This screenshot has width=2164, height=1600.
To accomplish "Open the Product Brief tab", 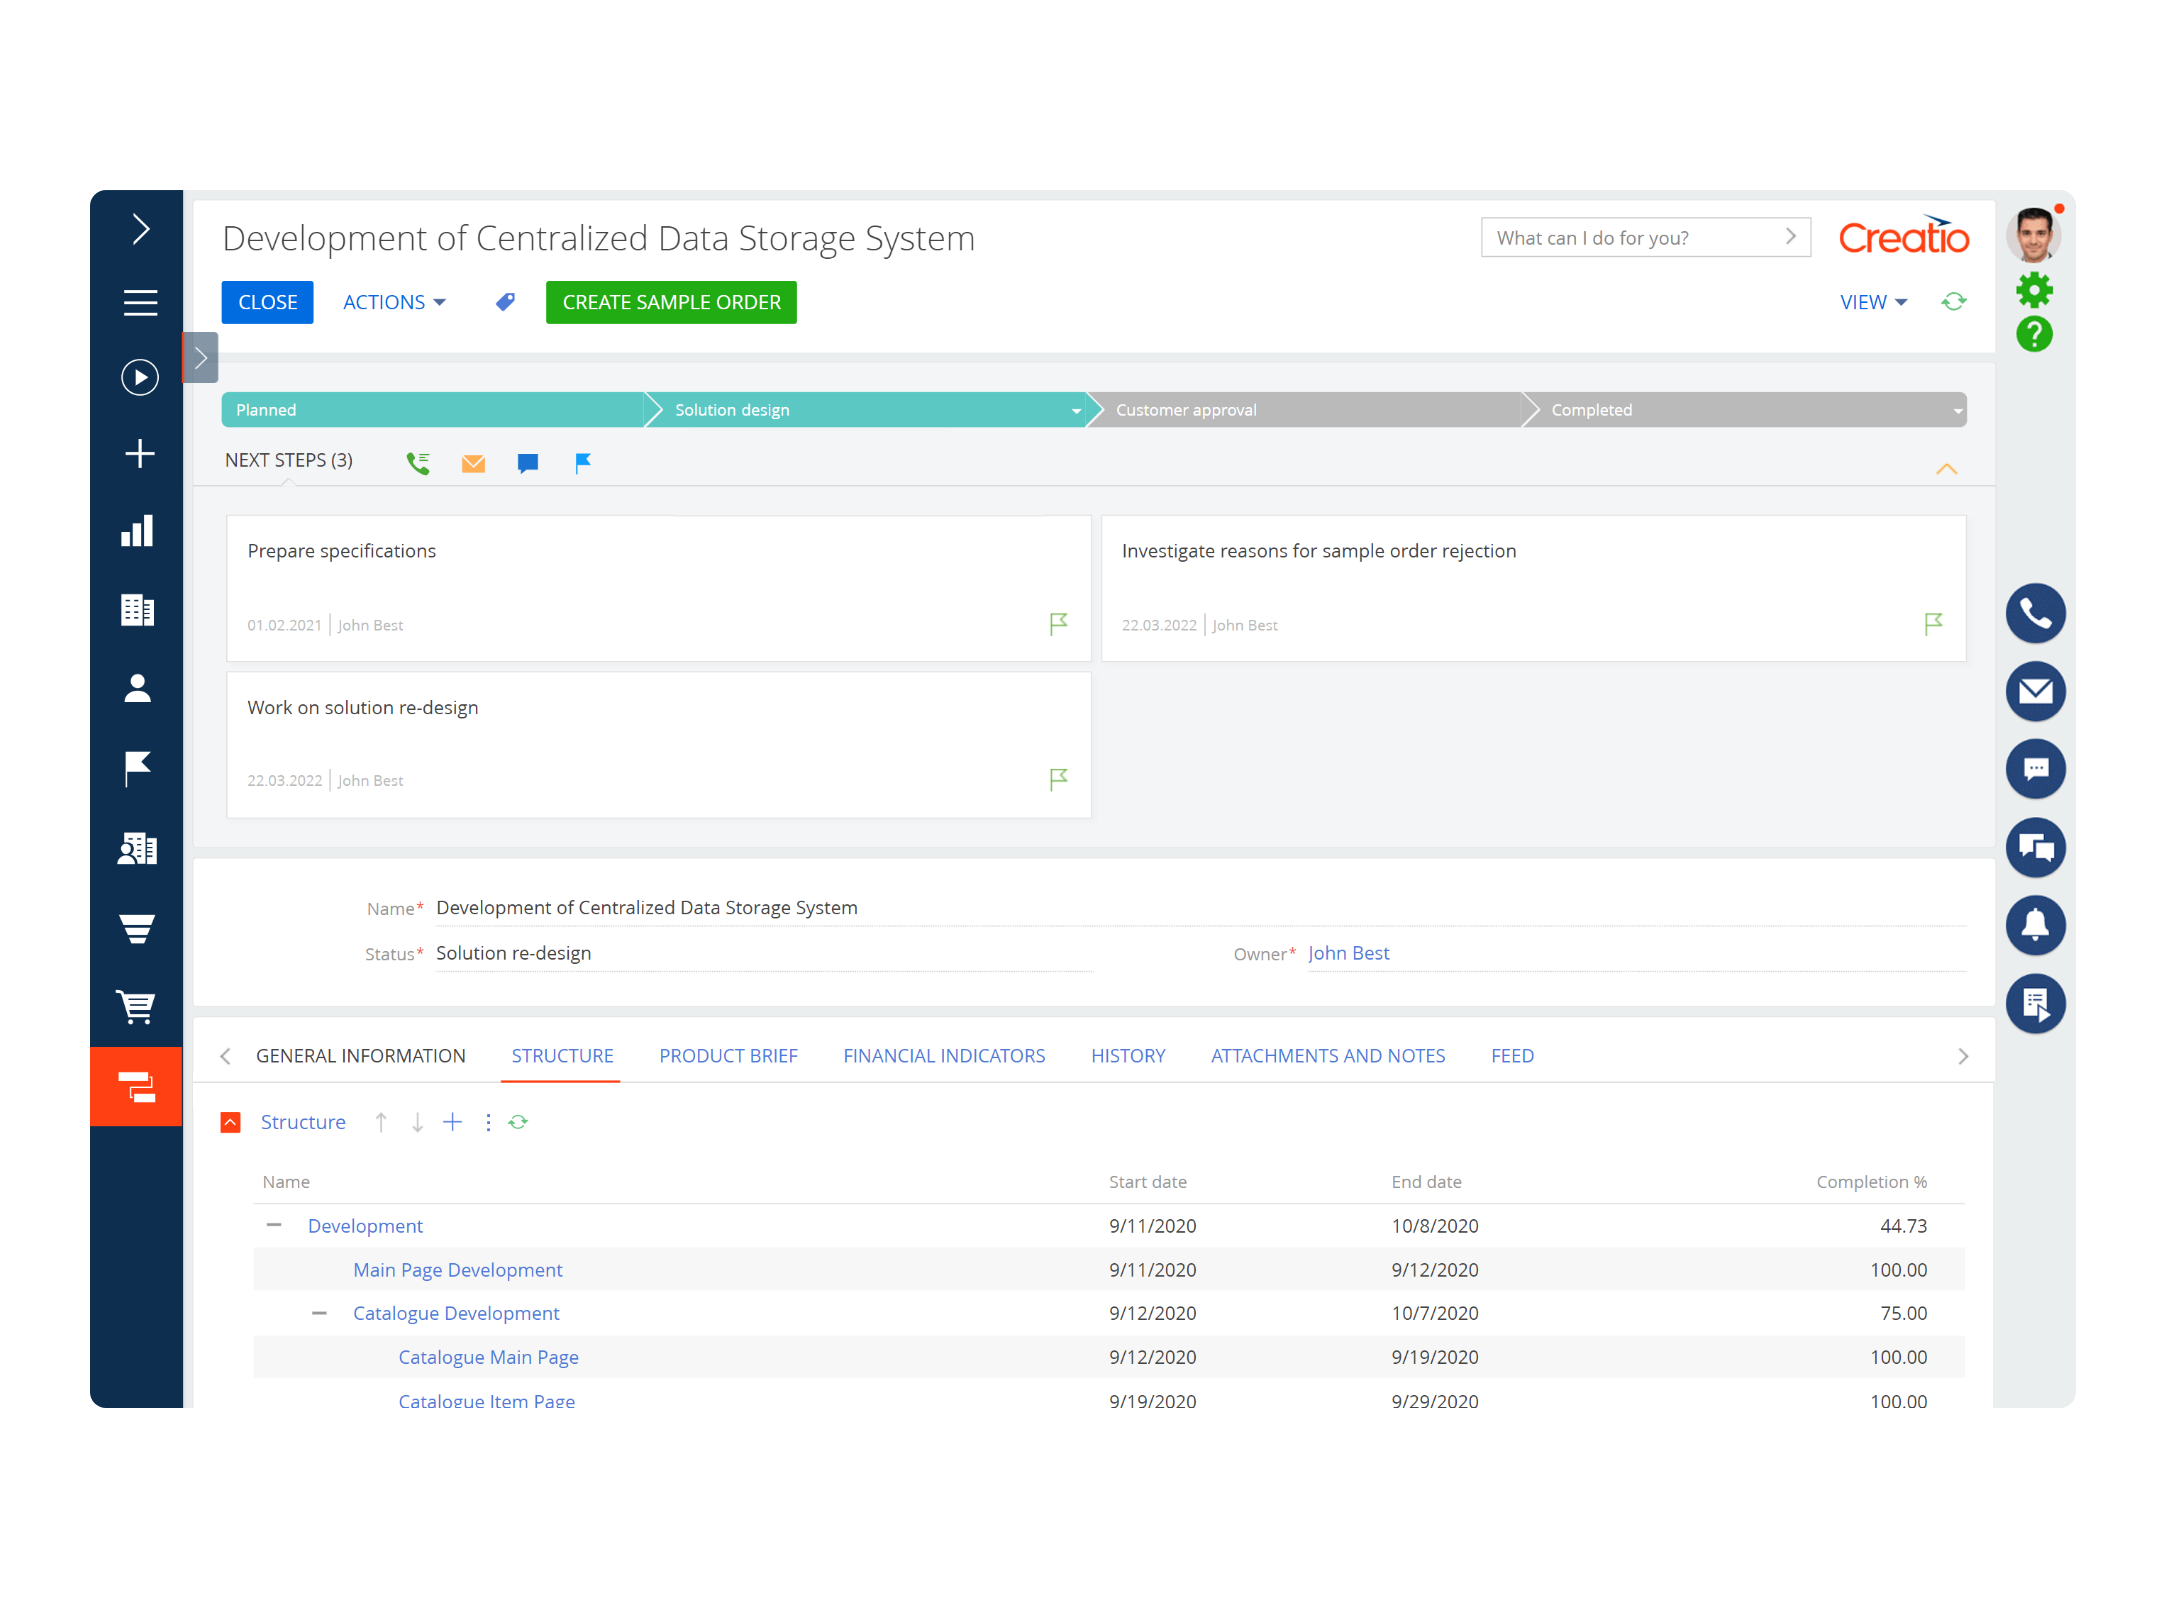I will (728, 1055).
